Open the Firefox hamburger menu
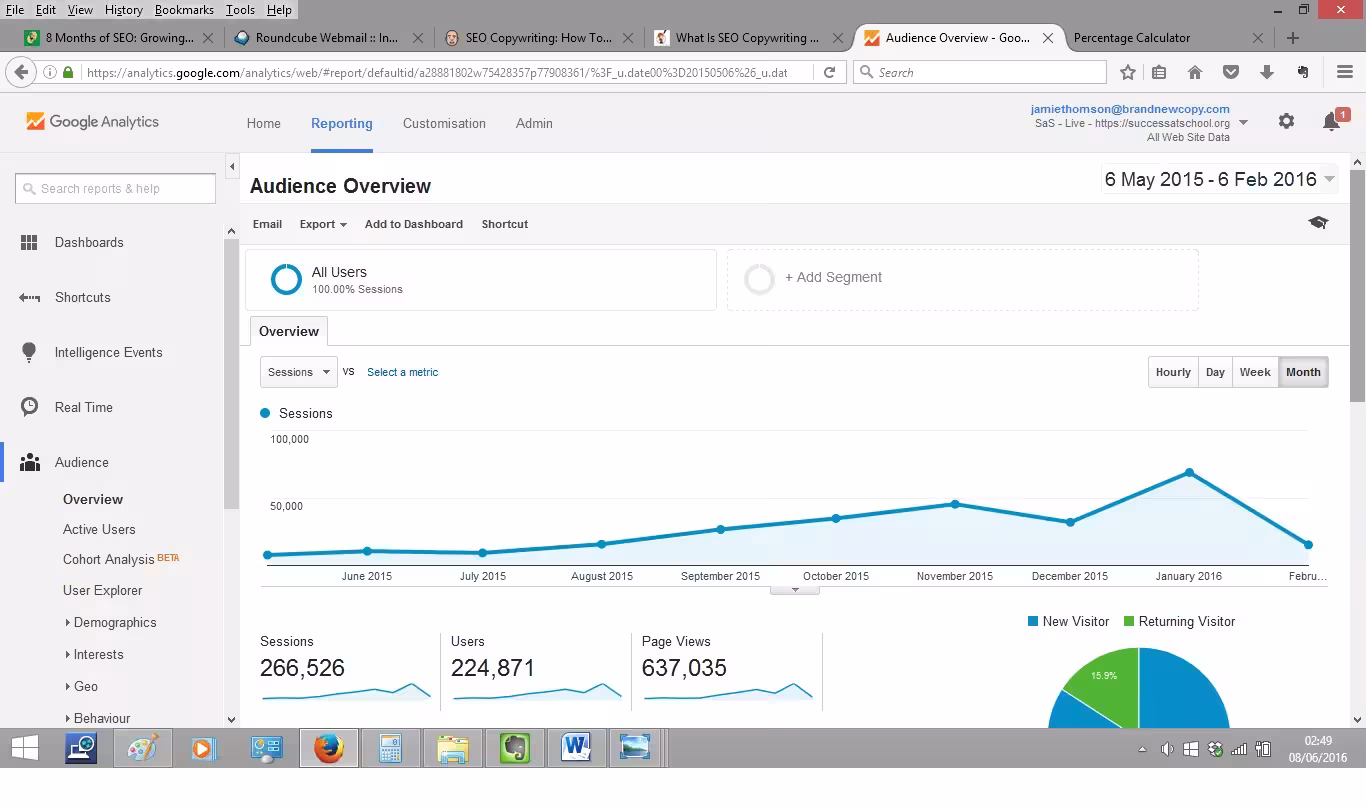This screenshot has height=806, width=1366. click(x=1344, y=72)
